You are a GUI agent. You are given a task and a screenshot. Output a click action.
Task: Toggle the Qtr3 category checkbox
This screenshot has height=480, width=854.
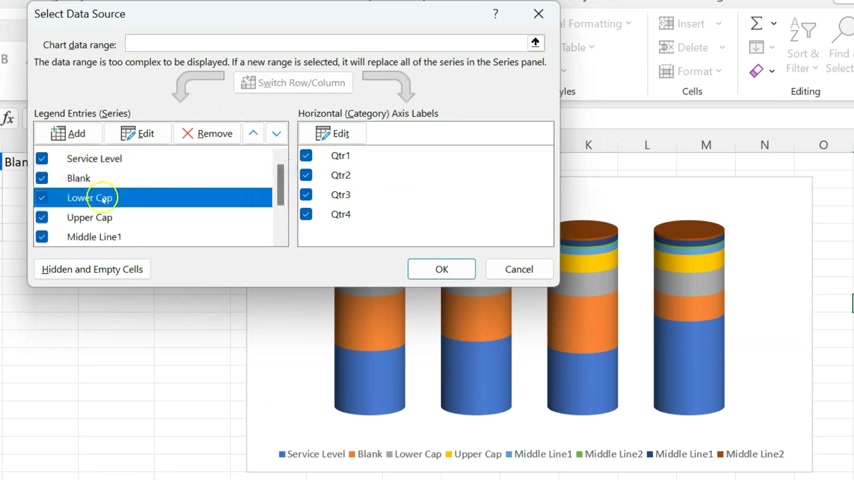pos(306,195)
